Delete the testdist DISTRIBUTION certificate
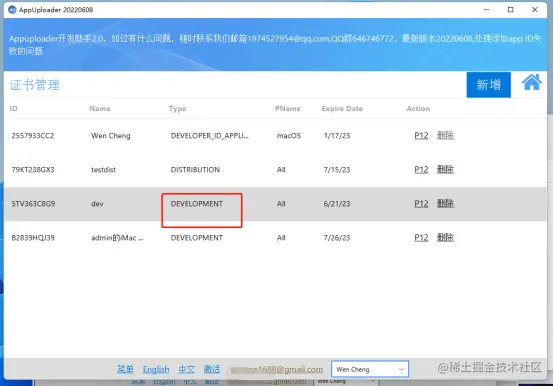The image size is (554, 386). 445,170
